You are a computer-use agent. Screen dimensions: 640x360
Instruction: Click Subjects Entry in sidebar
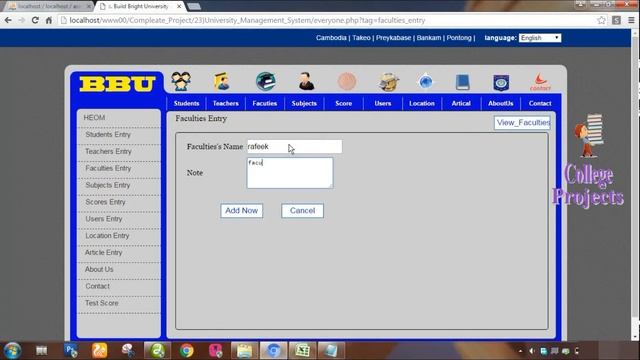[108, 185]
